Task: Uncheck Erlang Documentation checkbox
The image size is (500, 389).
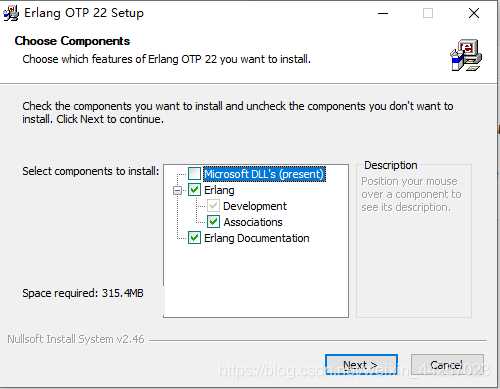Action: coord(194,238)
